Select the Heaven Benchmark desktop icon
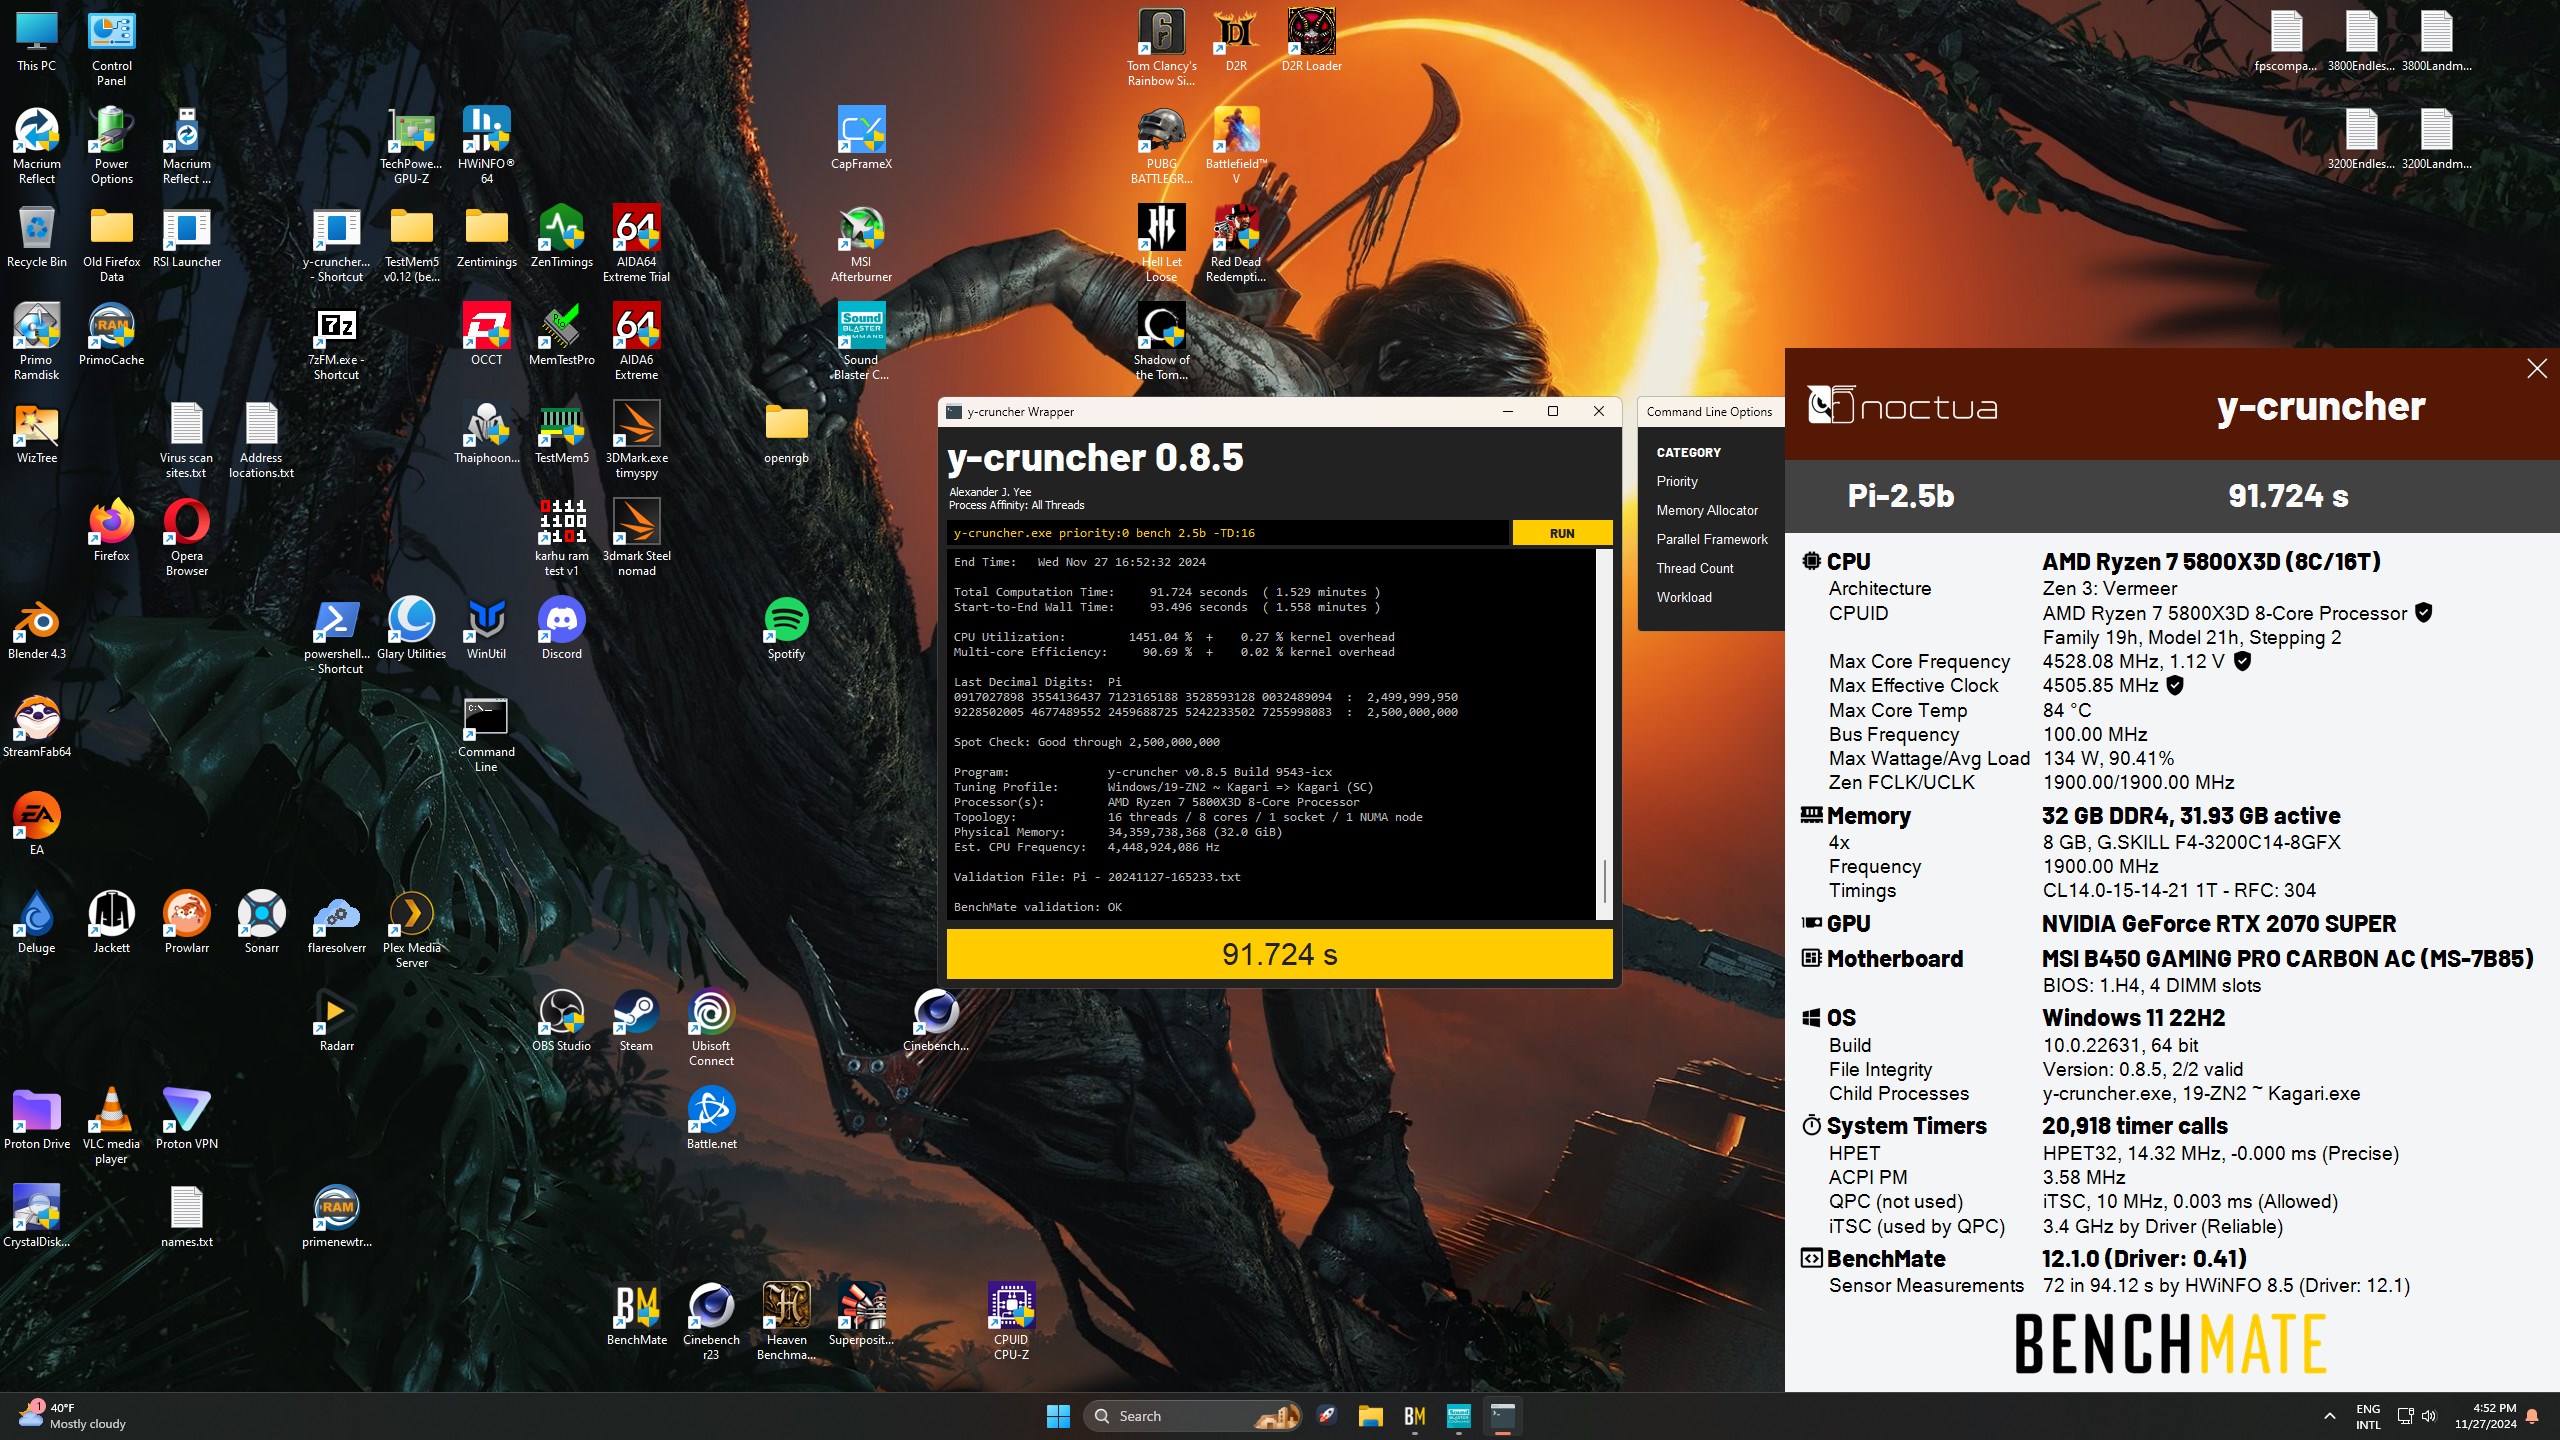 (x=786, y=1321)
